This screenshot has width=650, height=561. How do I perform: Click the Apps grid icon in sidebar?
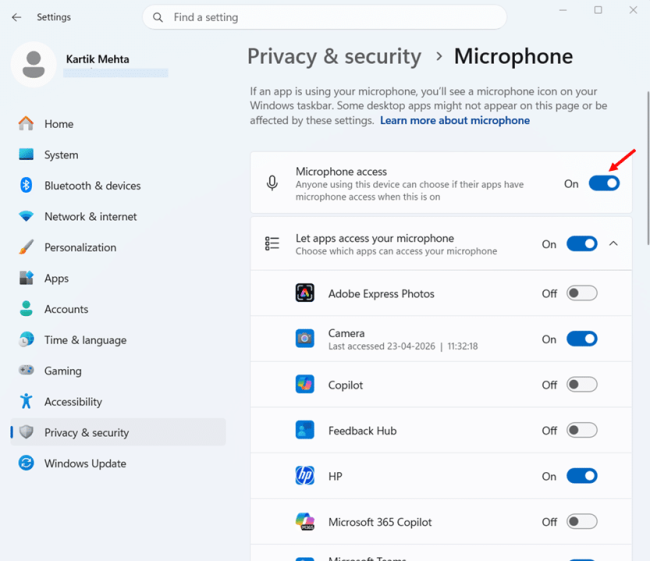26,277
